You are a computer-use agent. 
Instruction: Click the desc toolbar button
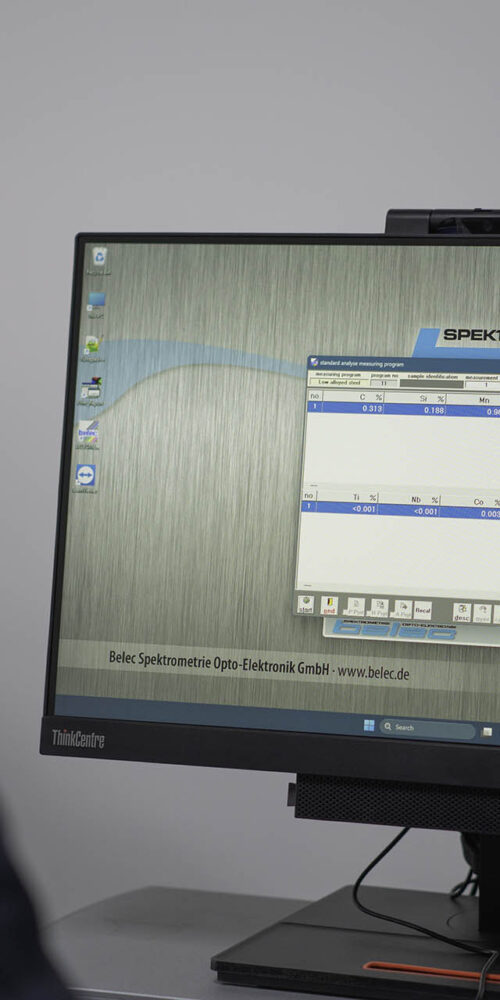point(462,612)
